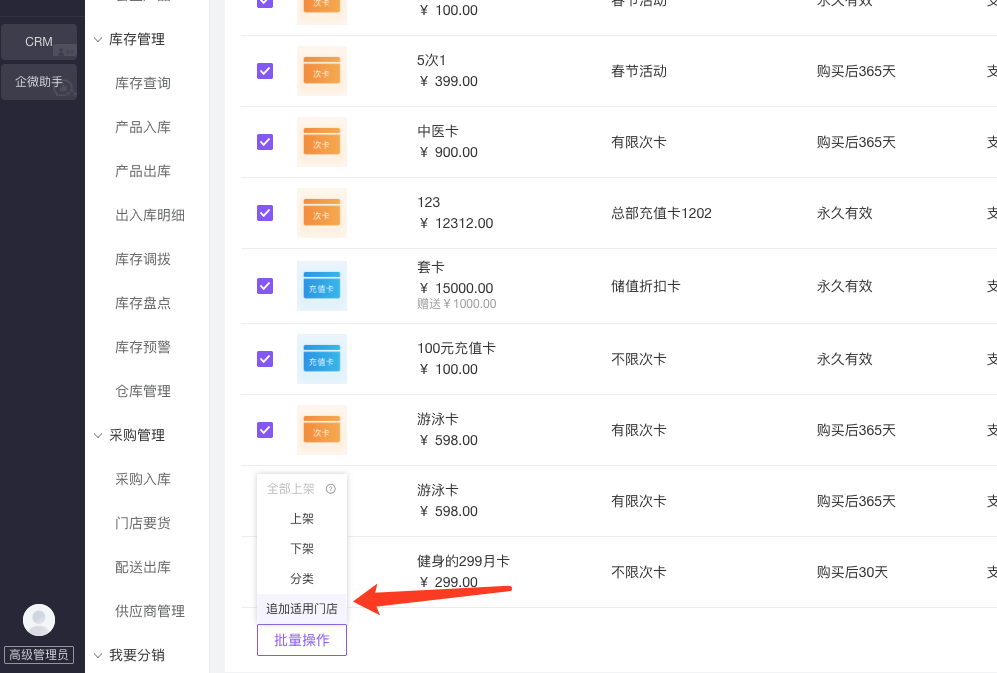Expand the 我要分销 sidebar section
997x673 pixels.
tap(98, 656)
